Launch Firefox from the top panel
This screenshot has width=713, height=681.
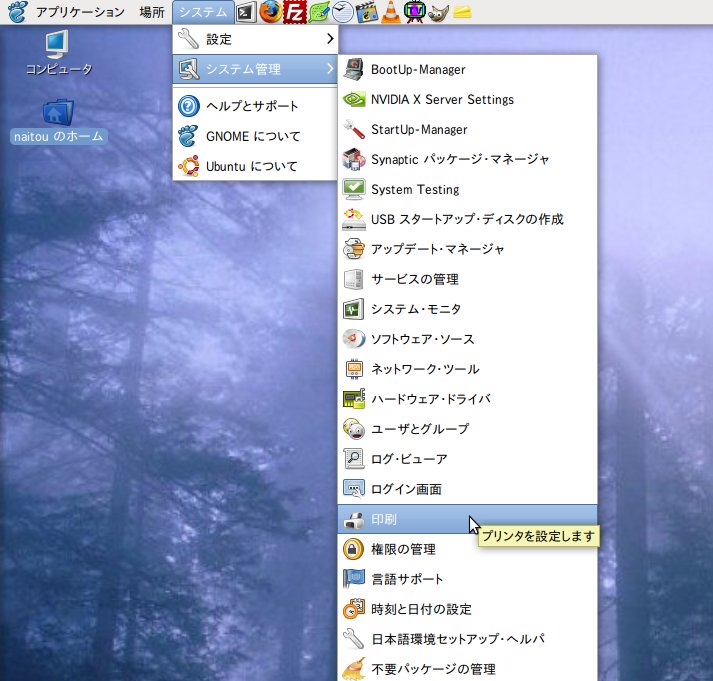click(271, 11)
